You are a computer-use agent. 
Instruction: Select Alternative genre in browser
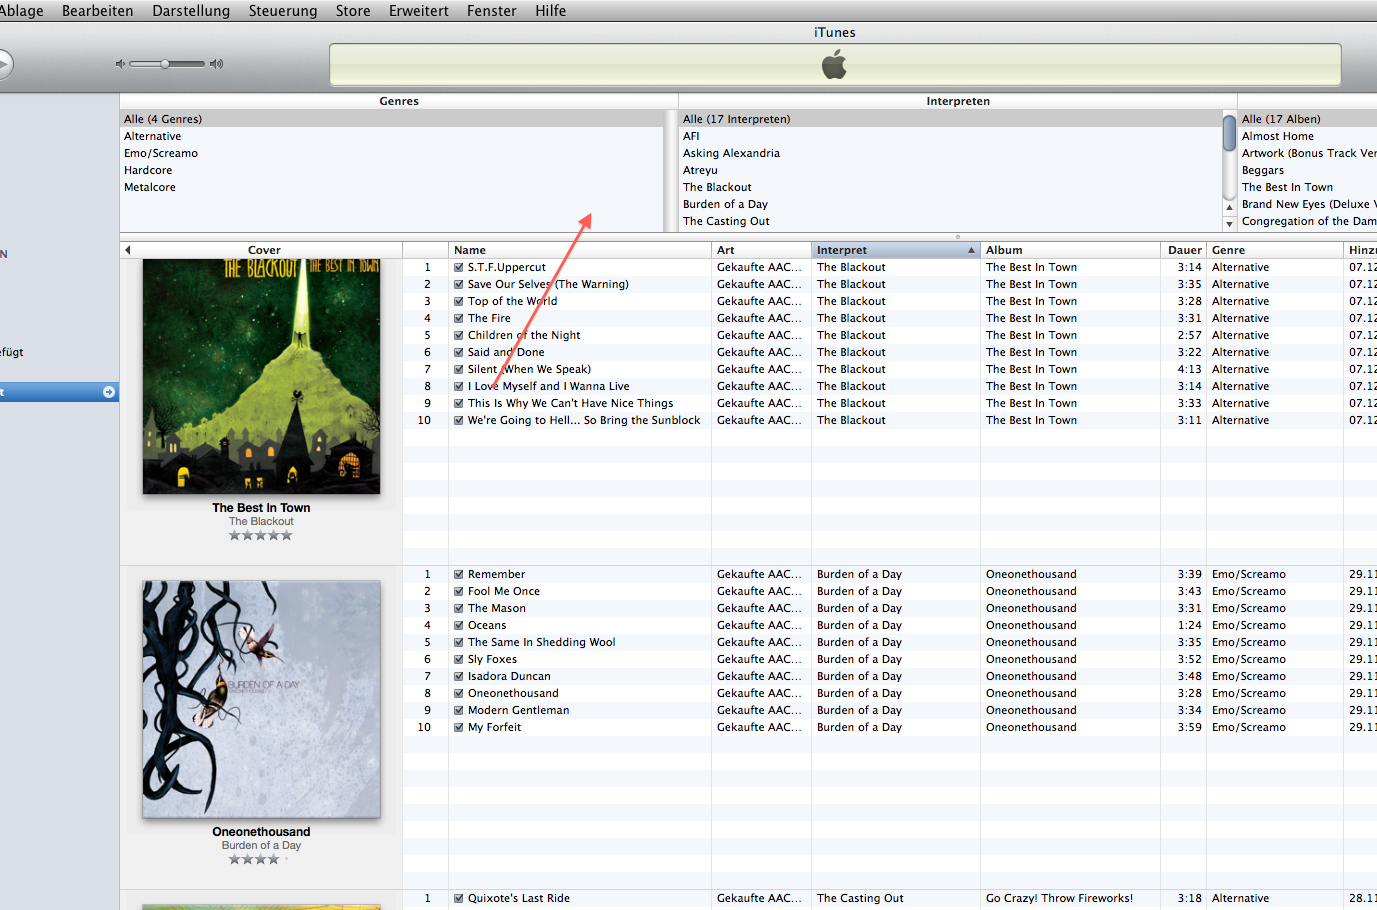pos(392,136)
